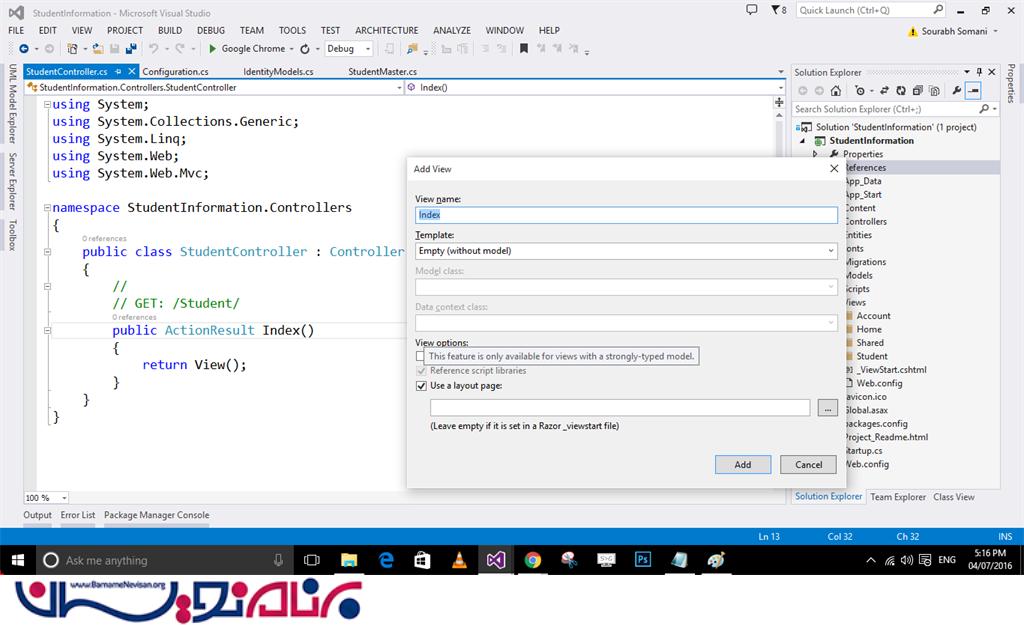This screenshot has width=1024, height=625.
Task: Open VLC from the Windows taskbar
Action: point(459,560)
